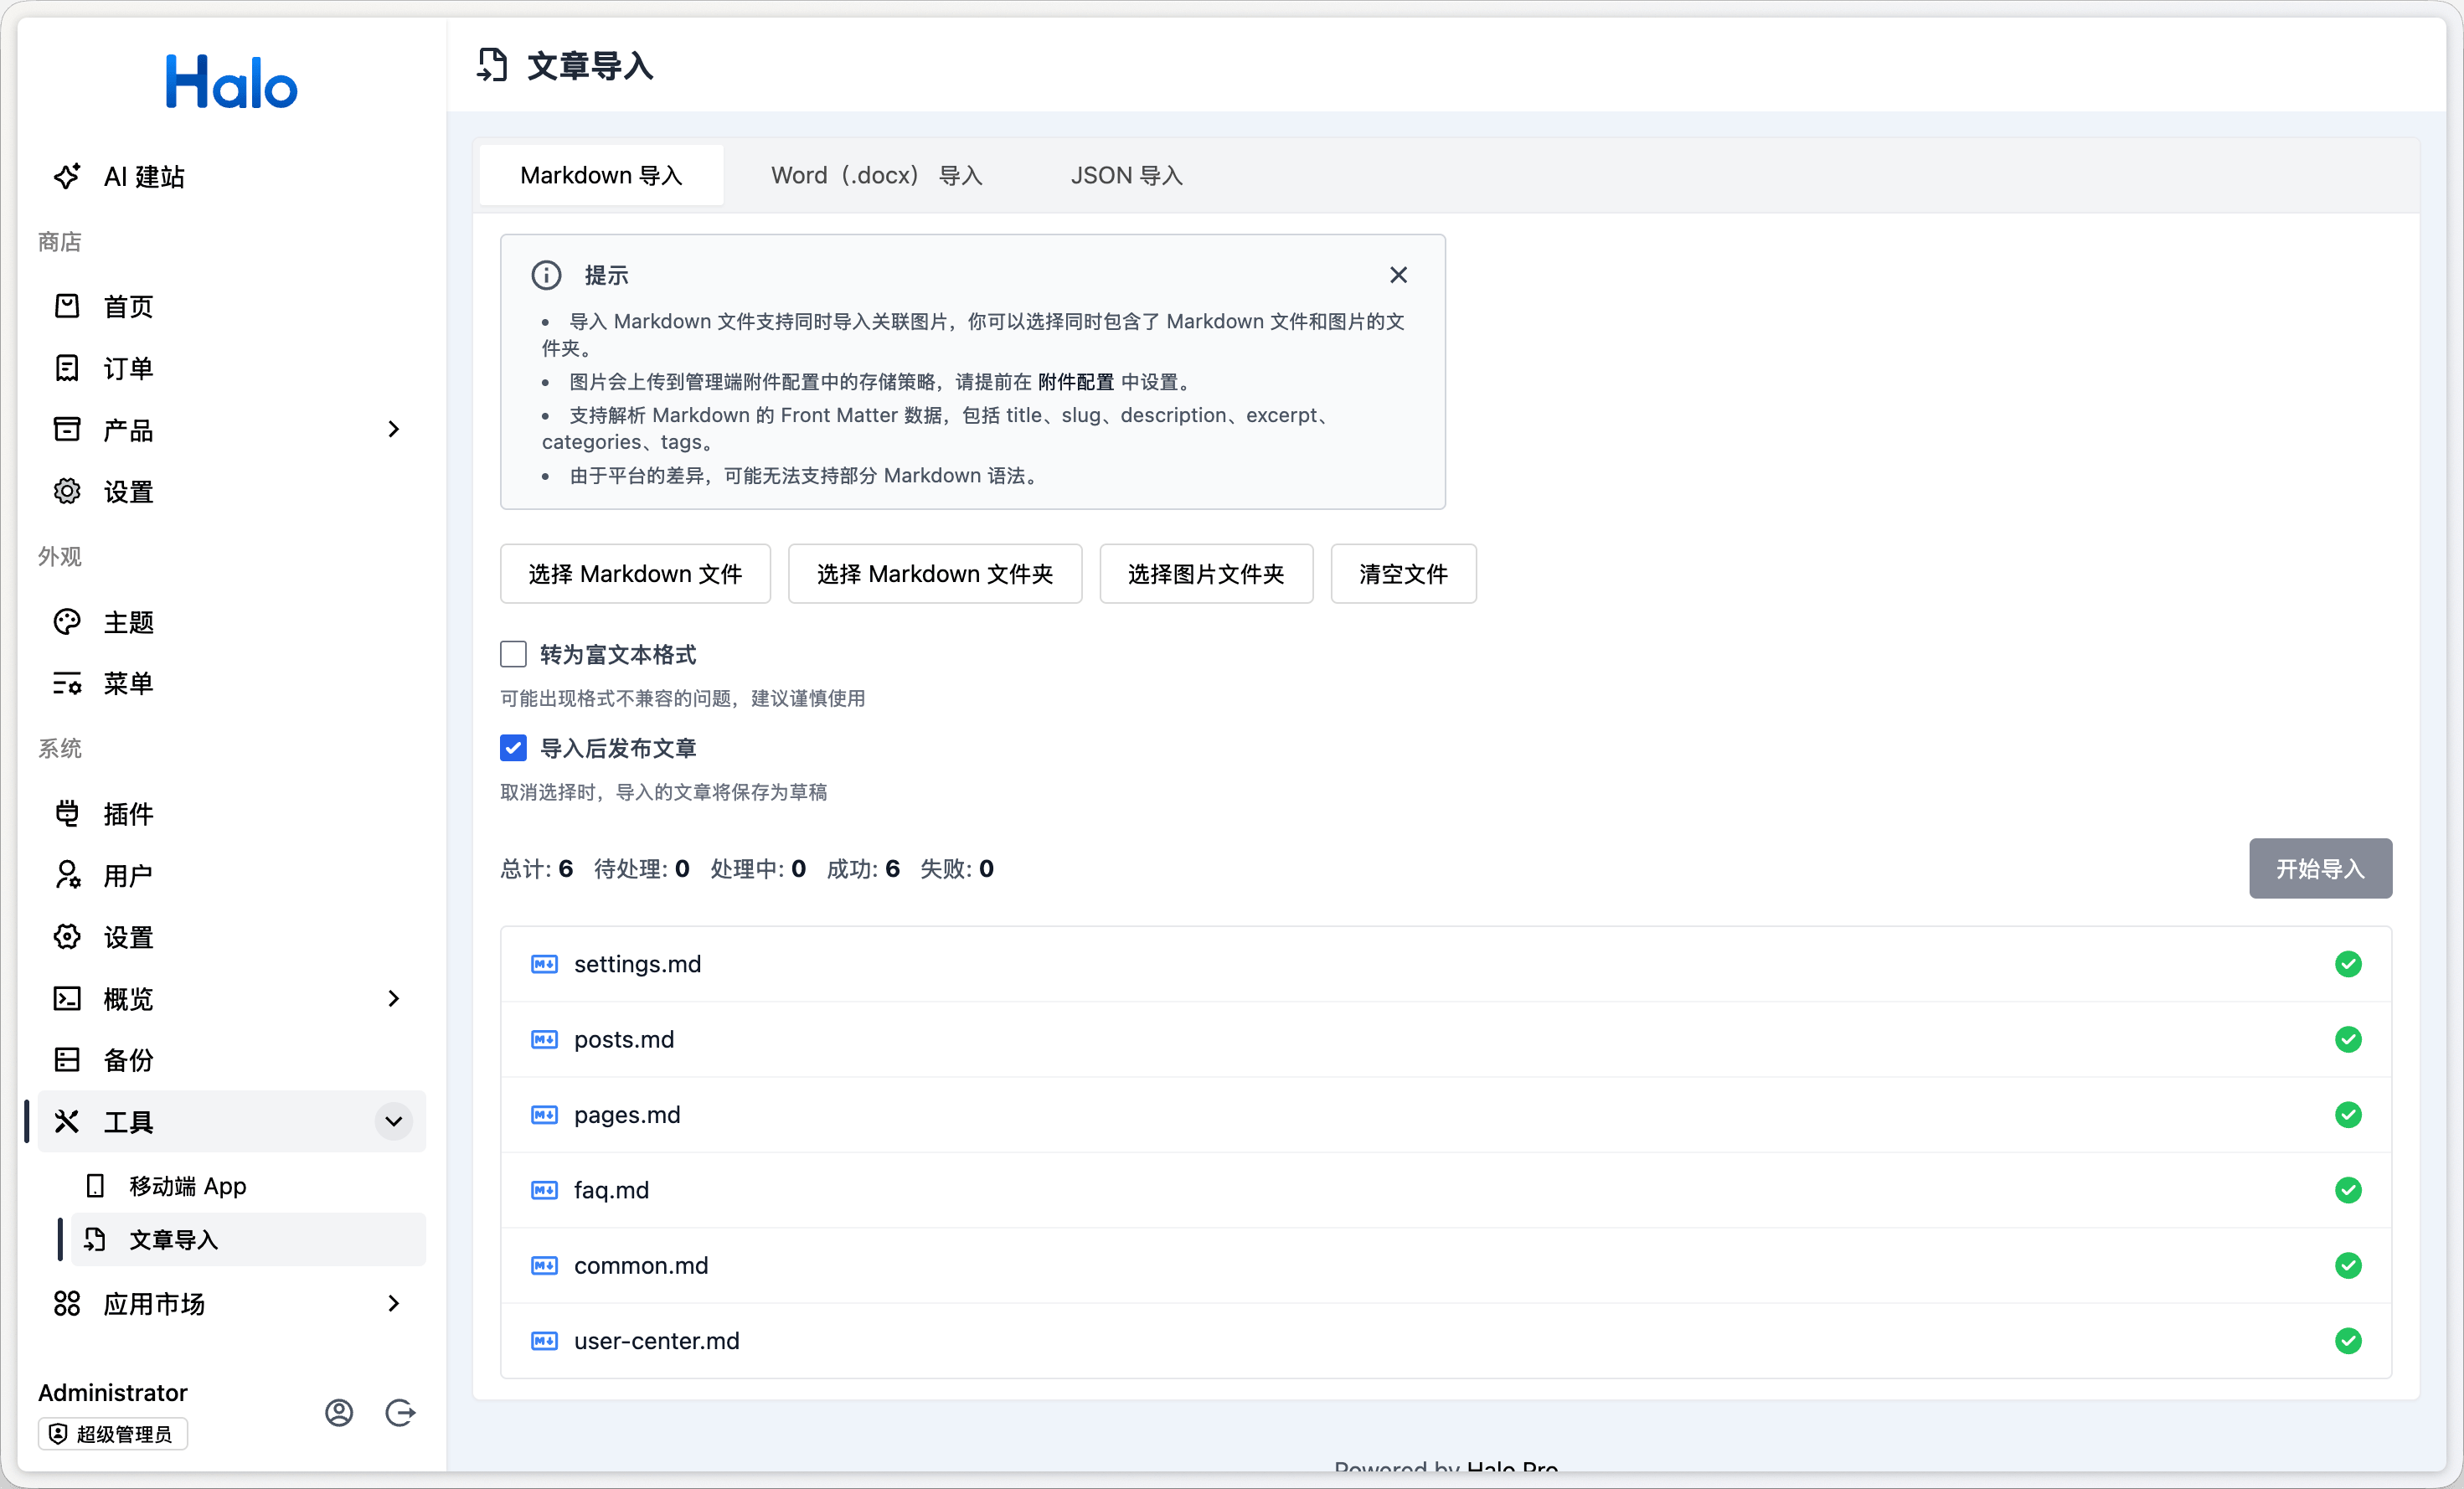Uncheck 导入后发布文章 checkbox
2464x1489 pixels.
(513, 748)
